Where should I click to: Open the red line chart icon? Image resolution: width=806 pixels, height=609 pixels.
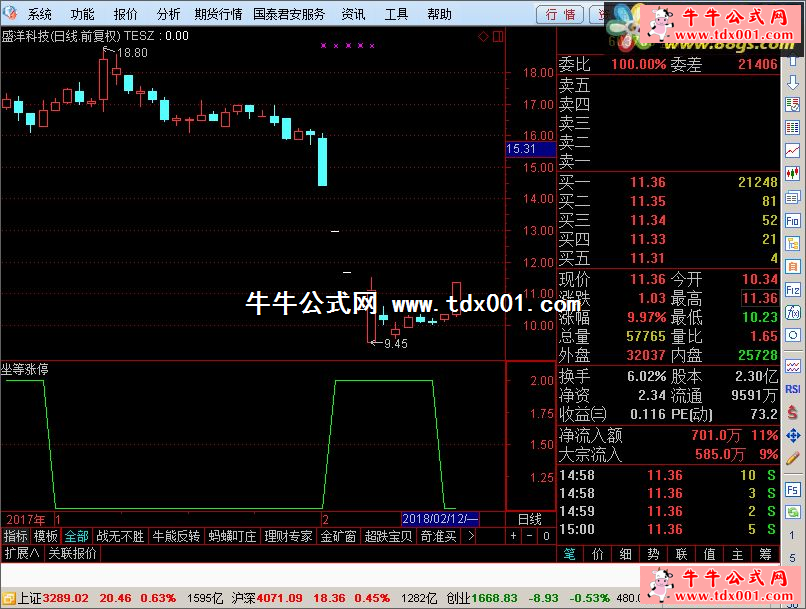pos(793,150)
